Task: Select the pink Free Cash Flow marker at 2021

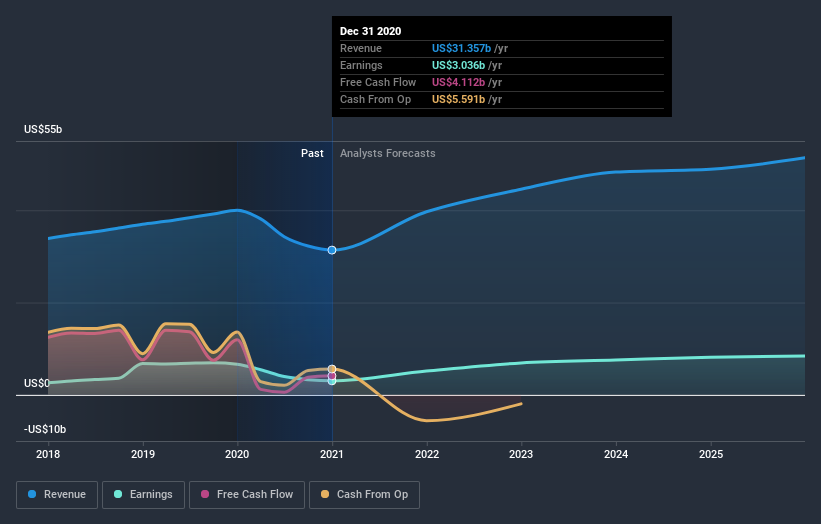Action: pos(332,376)
